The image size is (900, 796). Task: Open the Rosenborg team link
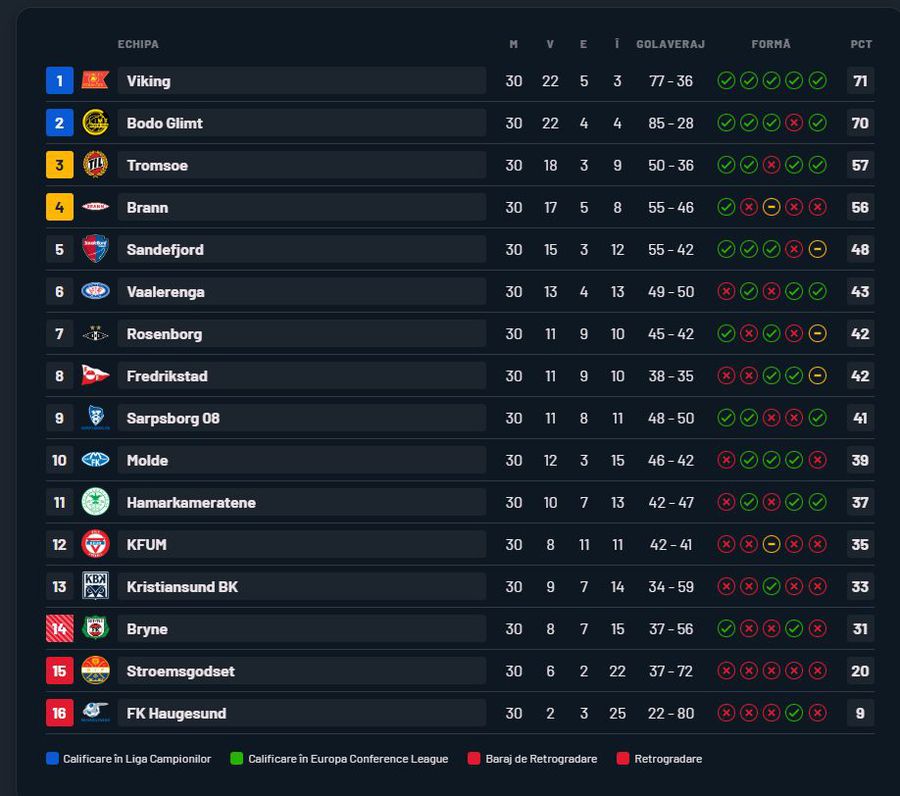pos(164,334)
